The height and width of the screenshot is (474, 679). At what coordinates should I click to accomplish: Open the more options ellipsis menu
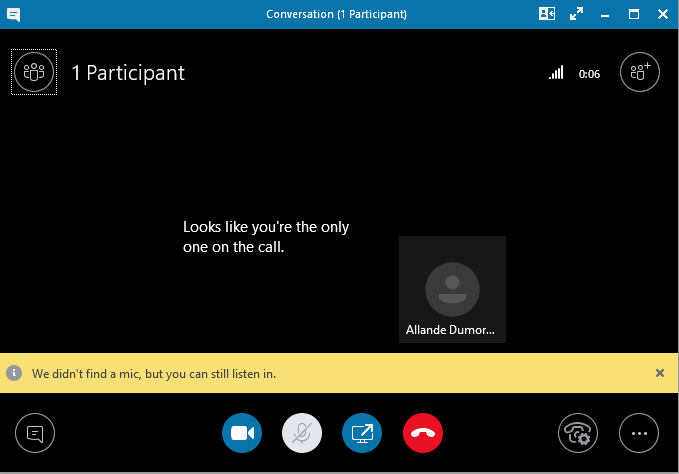click(639, 433)
